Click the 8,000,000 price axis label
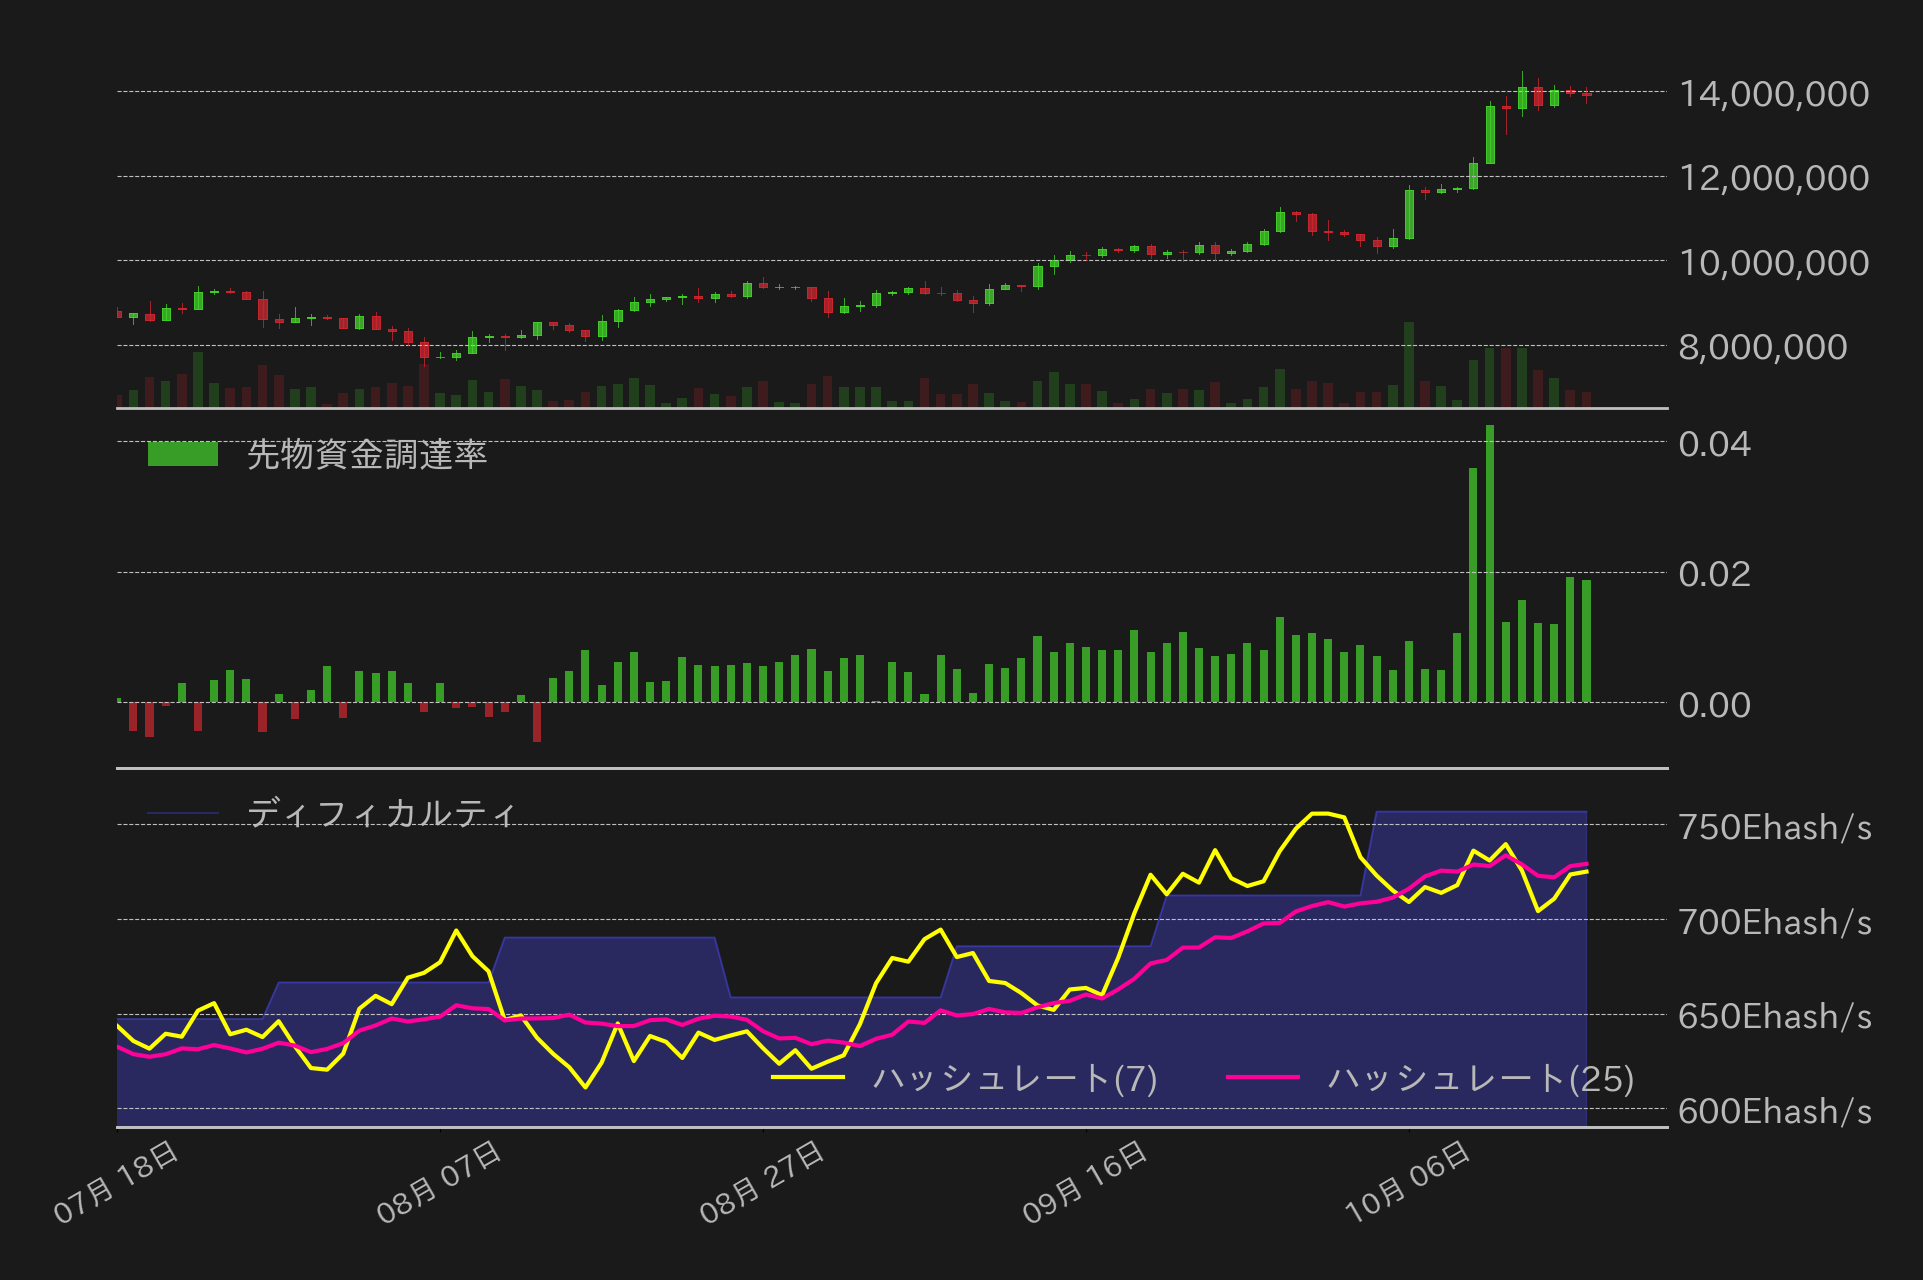The width and height of the screenshot is (1923, 1280). pos(1762,347)
